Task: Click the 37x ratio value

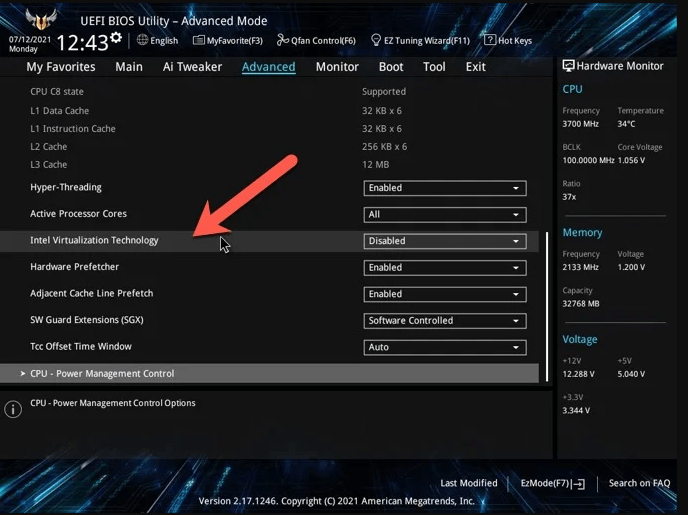Action: (x=569, y=197)
